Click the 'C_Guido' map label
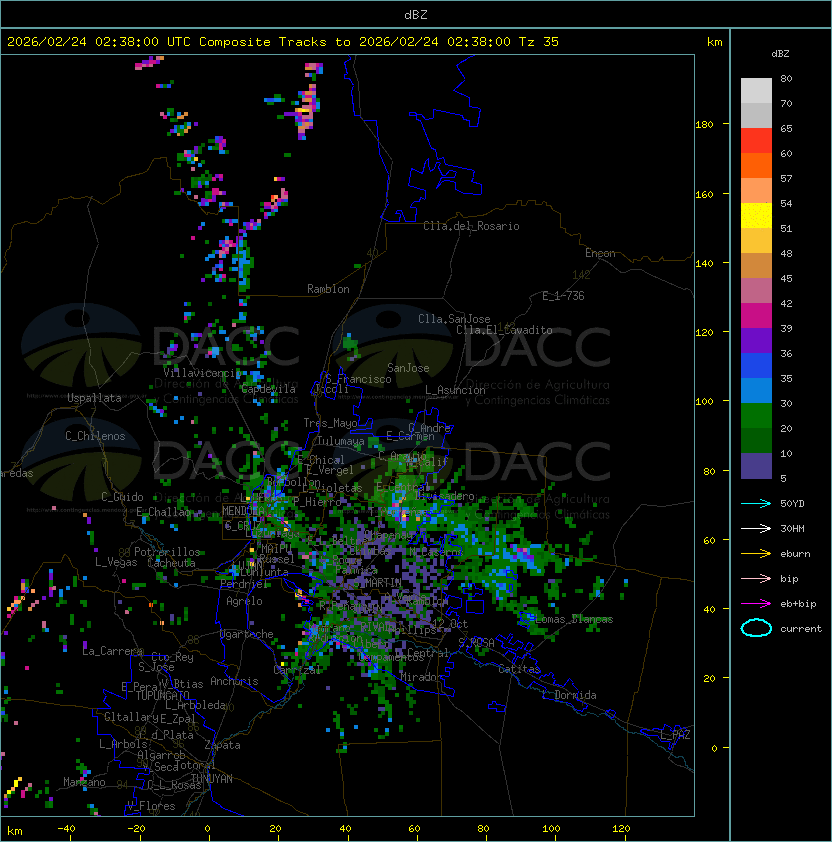The image size is (832, 842). [122, 497]
